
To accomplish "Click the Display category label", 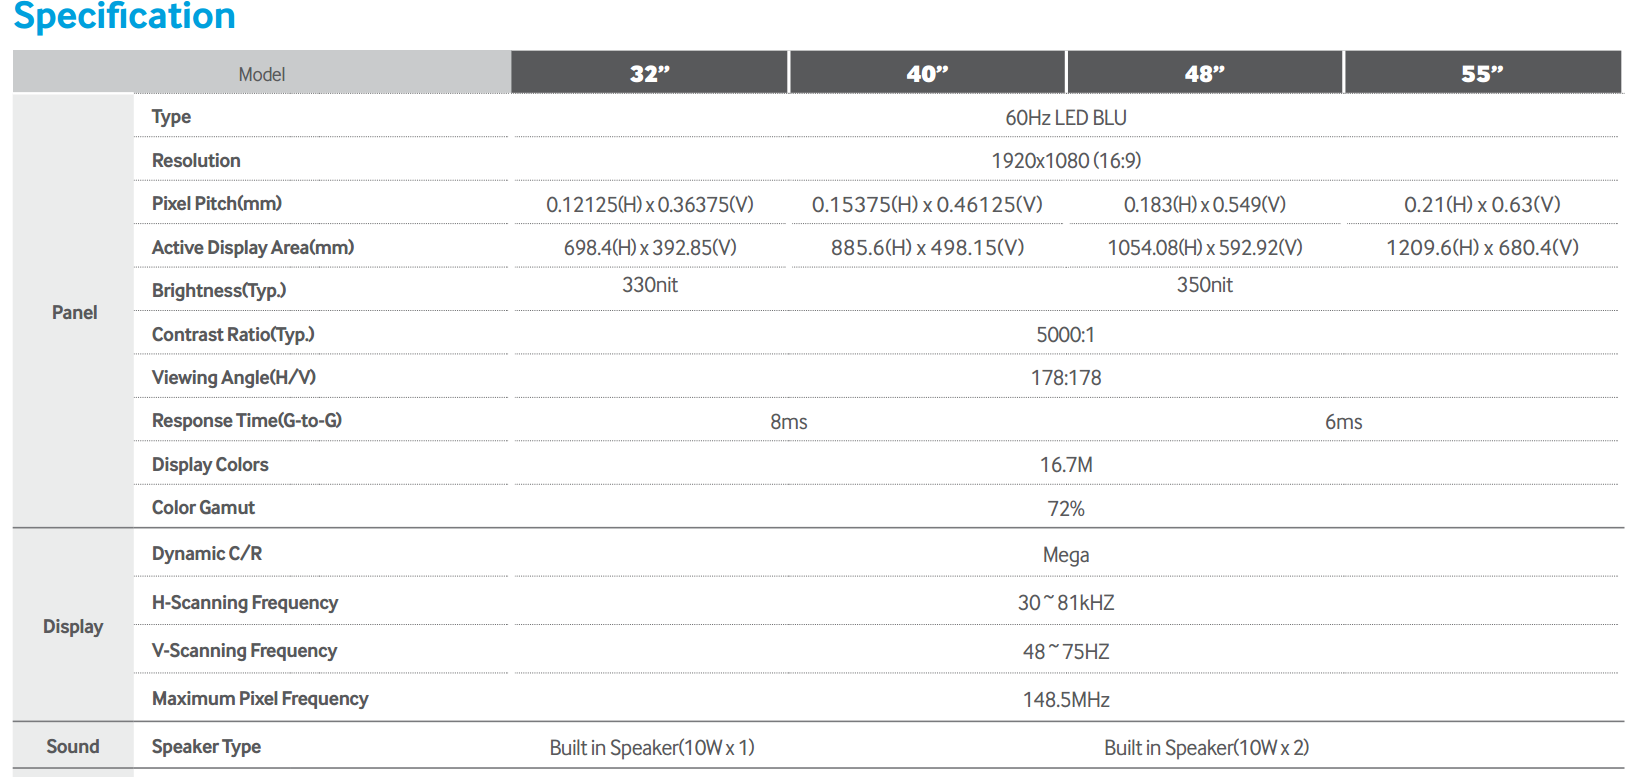I will (x=73, y=626).
